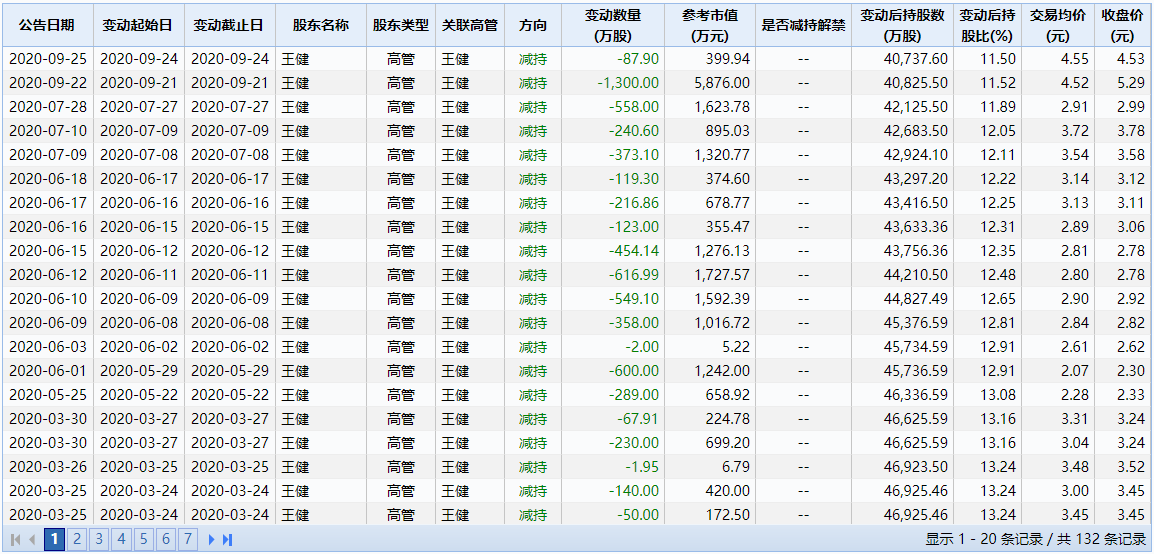Viewport: 1154px width, 554px height.
Task: Click the 2020-07-28 date cell
Action: (x=47, y=107)
